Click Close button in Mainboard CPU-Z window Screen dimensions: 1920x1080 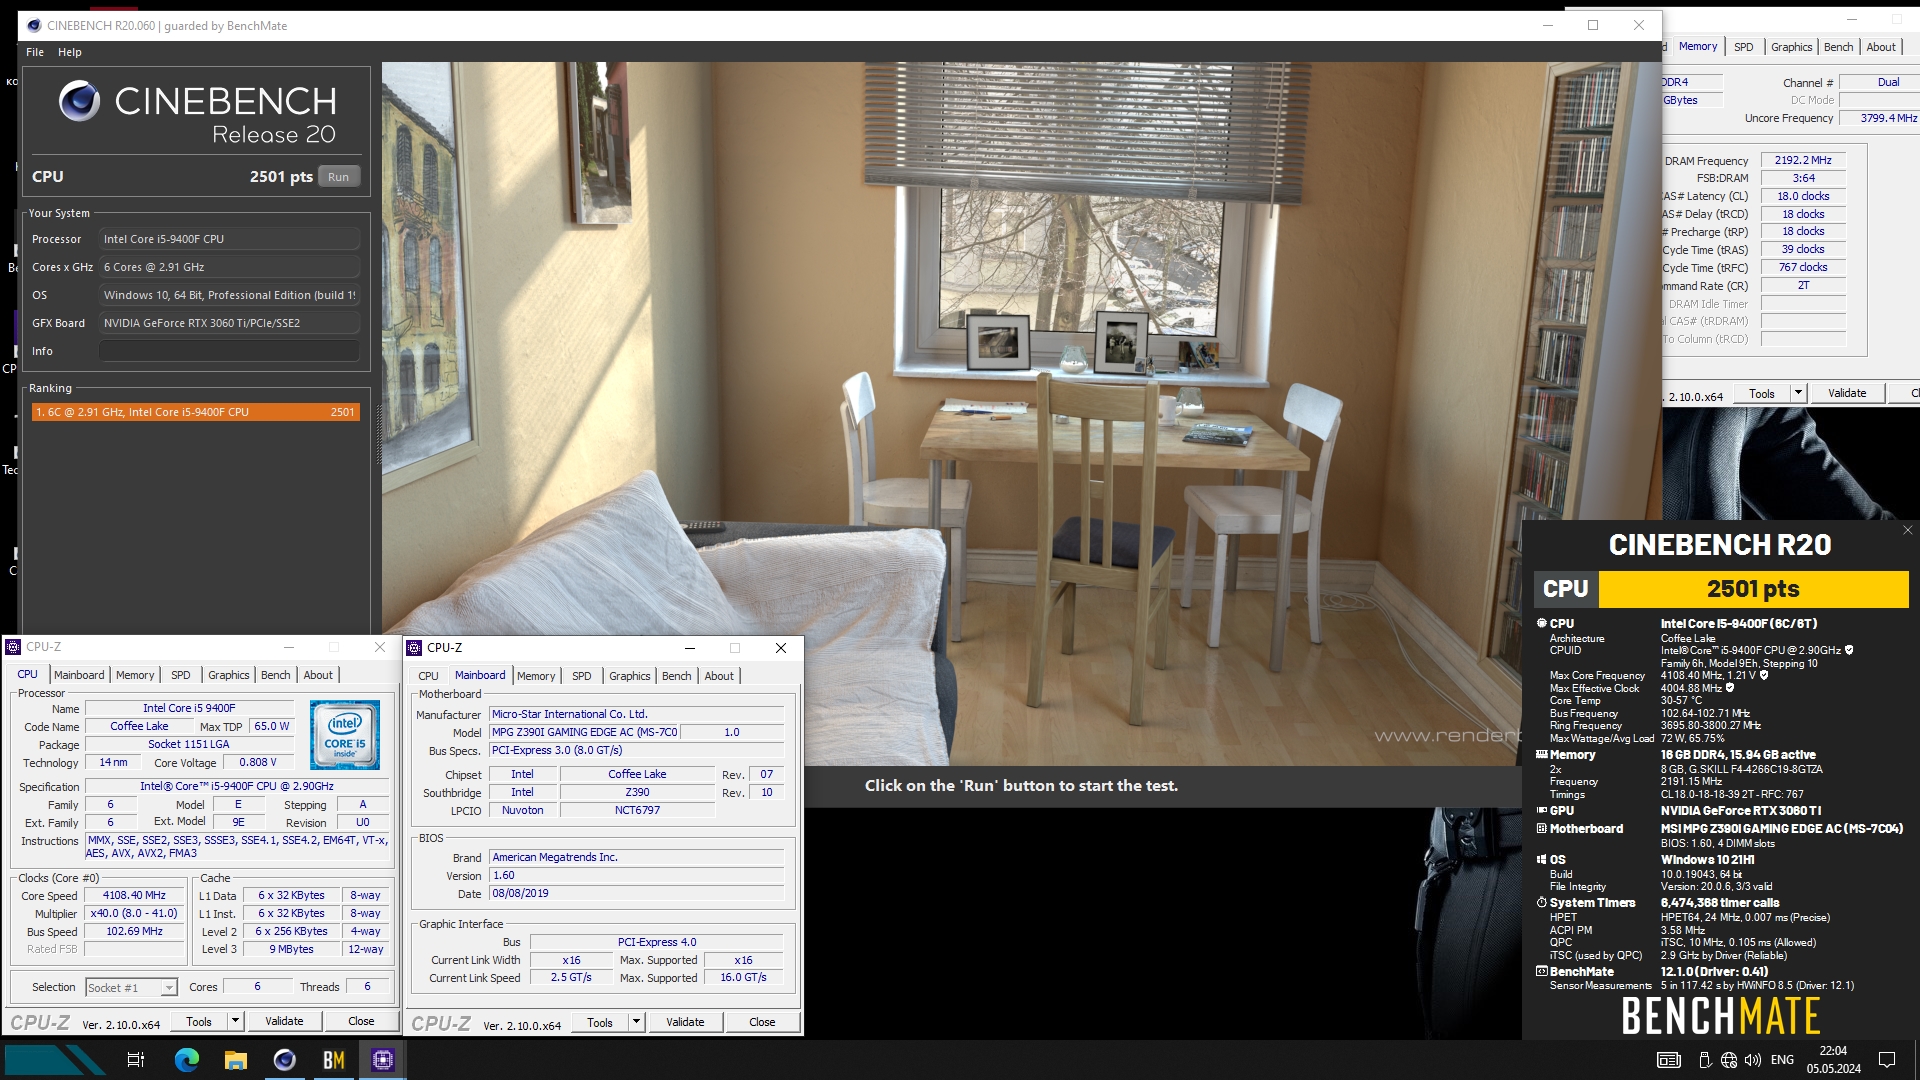tap(762, 1022)
